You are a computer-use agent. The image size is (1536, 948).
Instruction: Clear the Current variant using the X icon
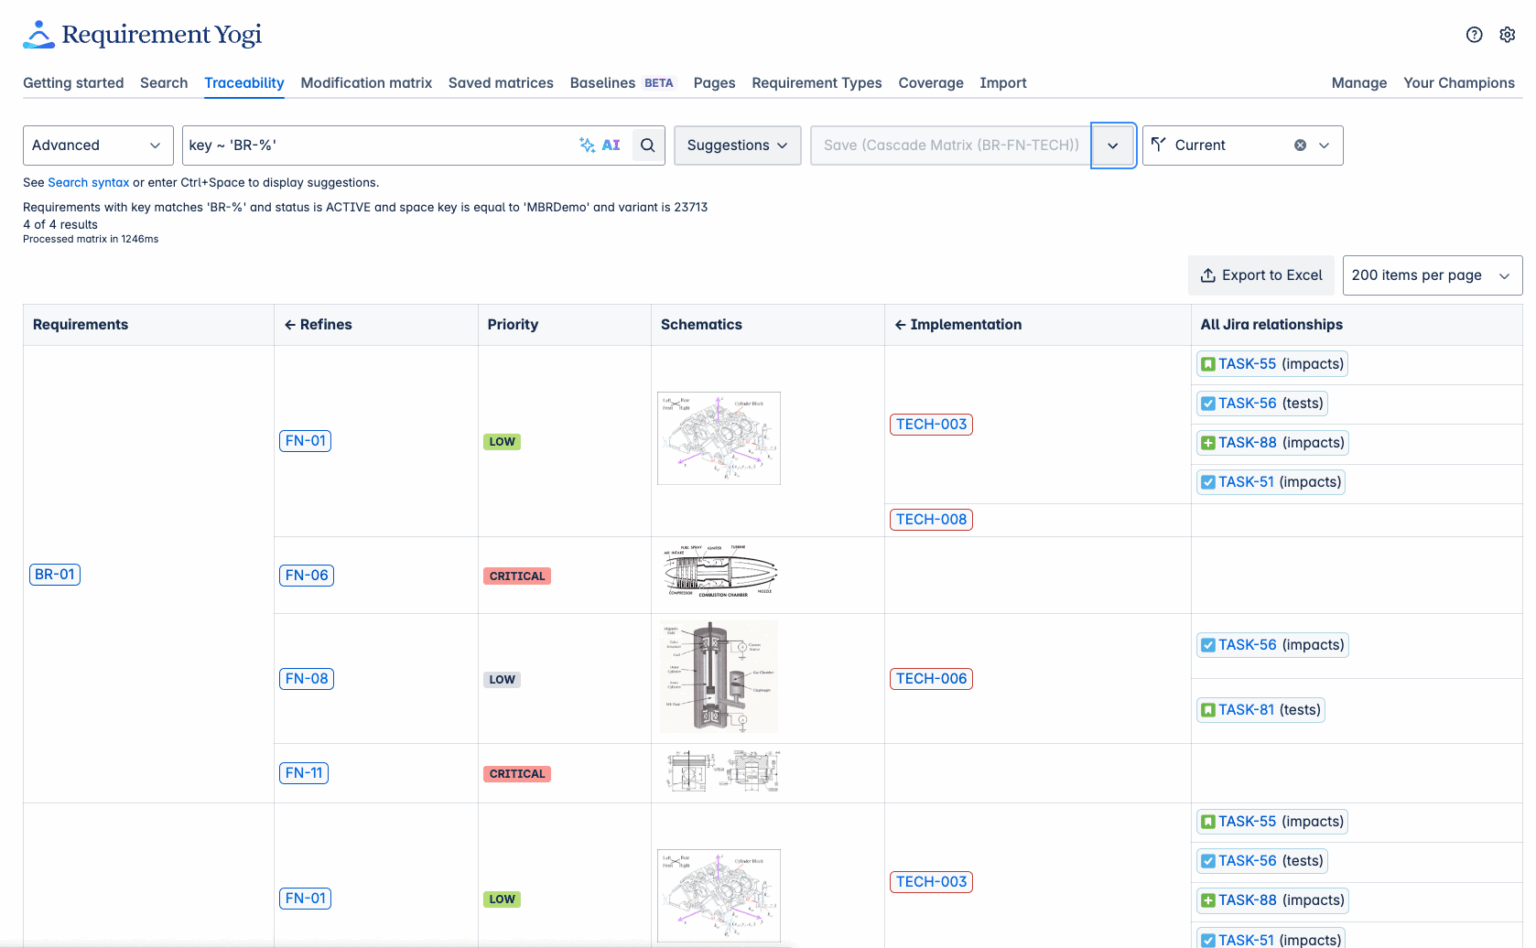[x=1300, y=145]
